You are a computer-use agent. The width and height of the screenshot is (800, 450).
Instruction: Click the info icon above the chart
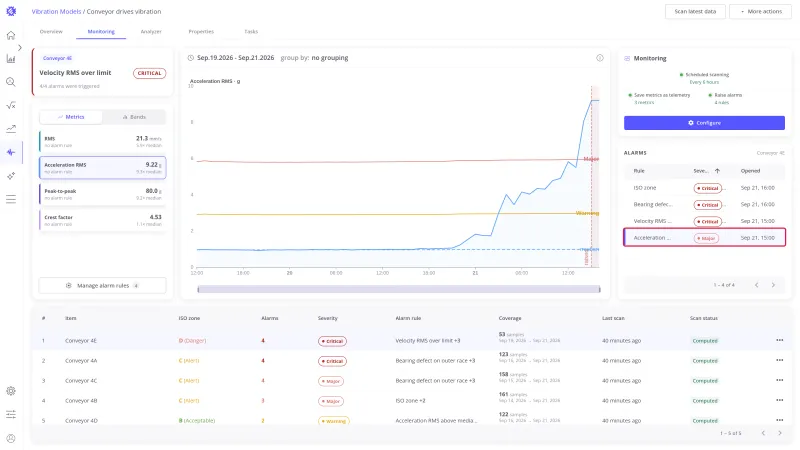tap(600, 58)
